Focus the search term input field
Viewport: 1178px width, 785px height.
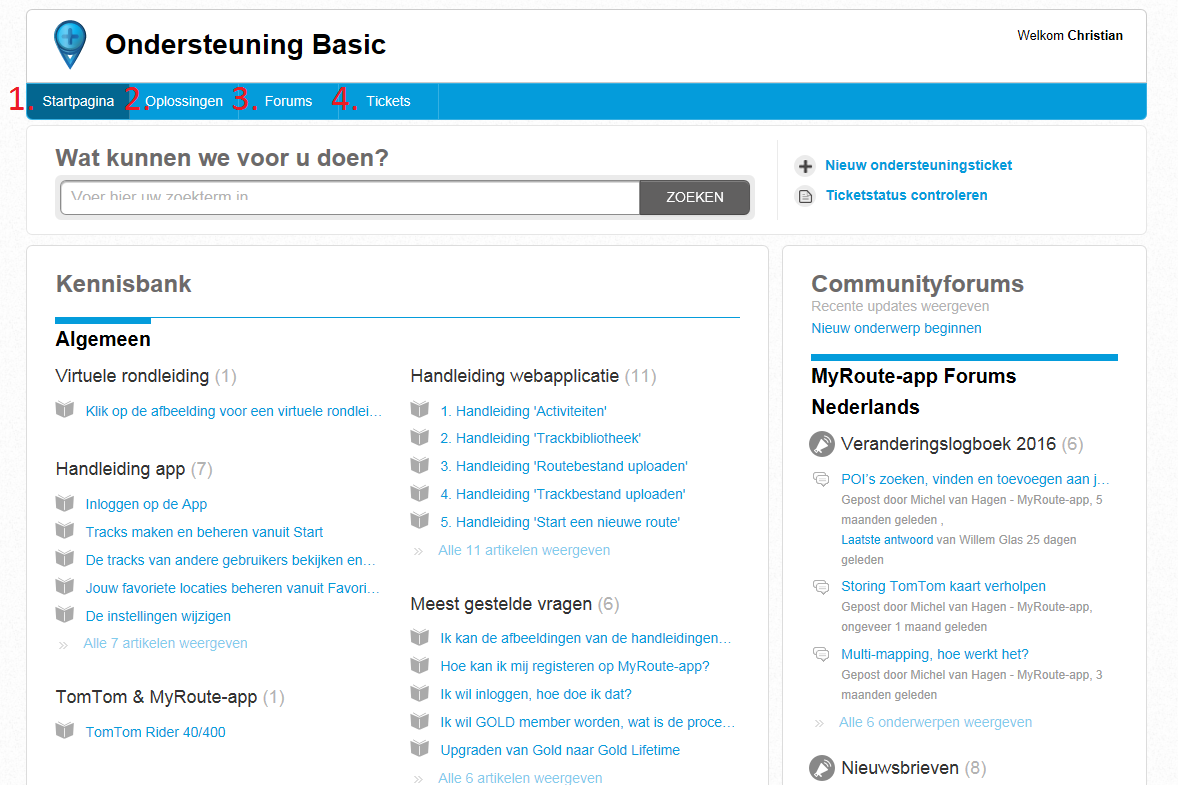[350, 197]
